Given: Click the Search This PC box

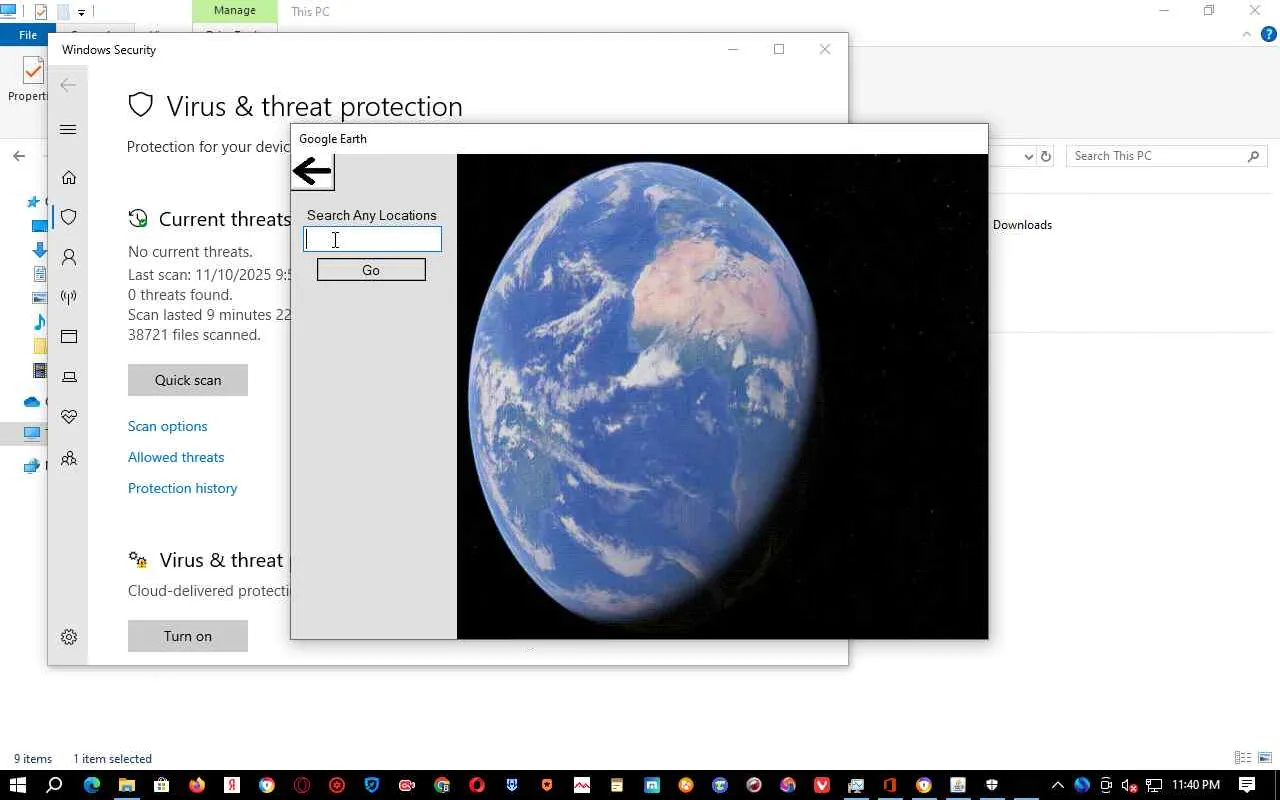Looking at the screenshot, I should coord(1167,156).
